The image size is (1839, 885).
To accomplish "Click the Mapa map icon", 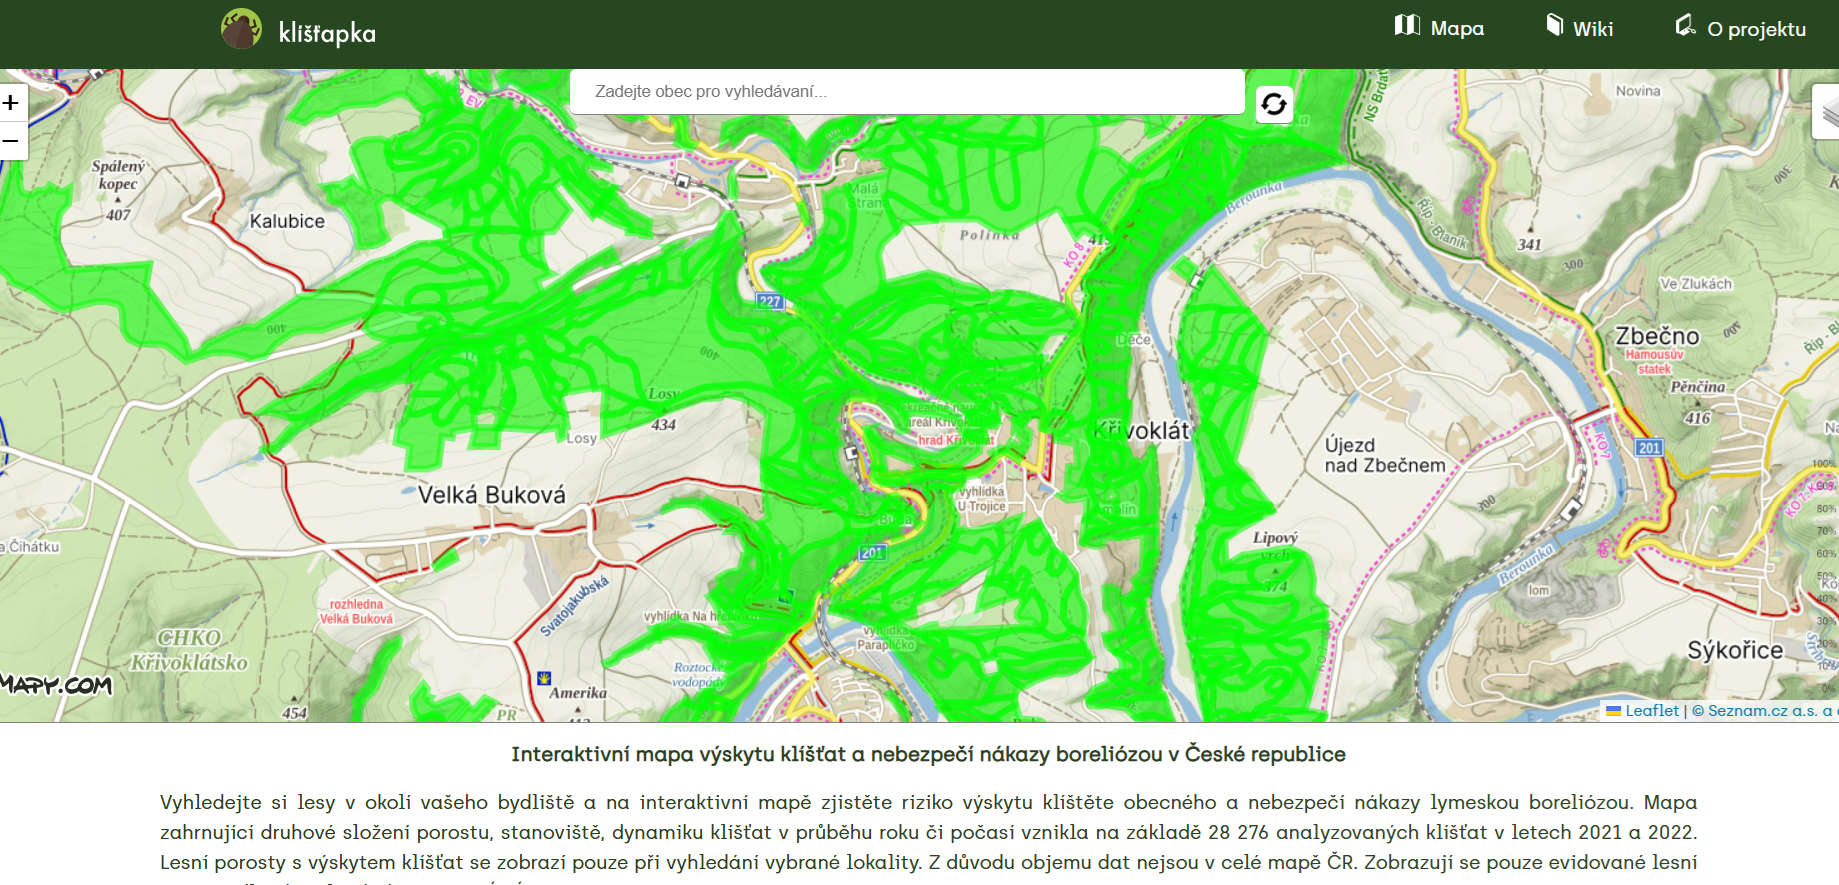I will click(1407, 25).
